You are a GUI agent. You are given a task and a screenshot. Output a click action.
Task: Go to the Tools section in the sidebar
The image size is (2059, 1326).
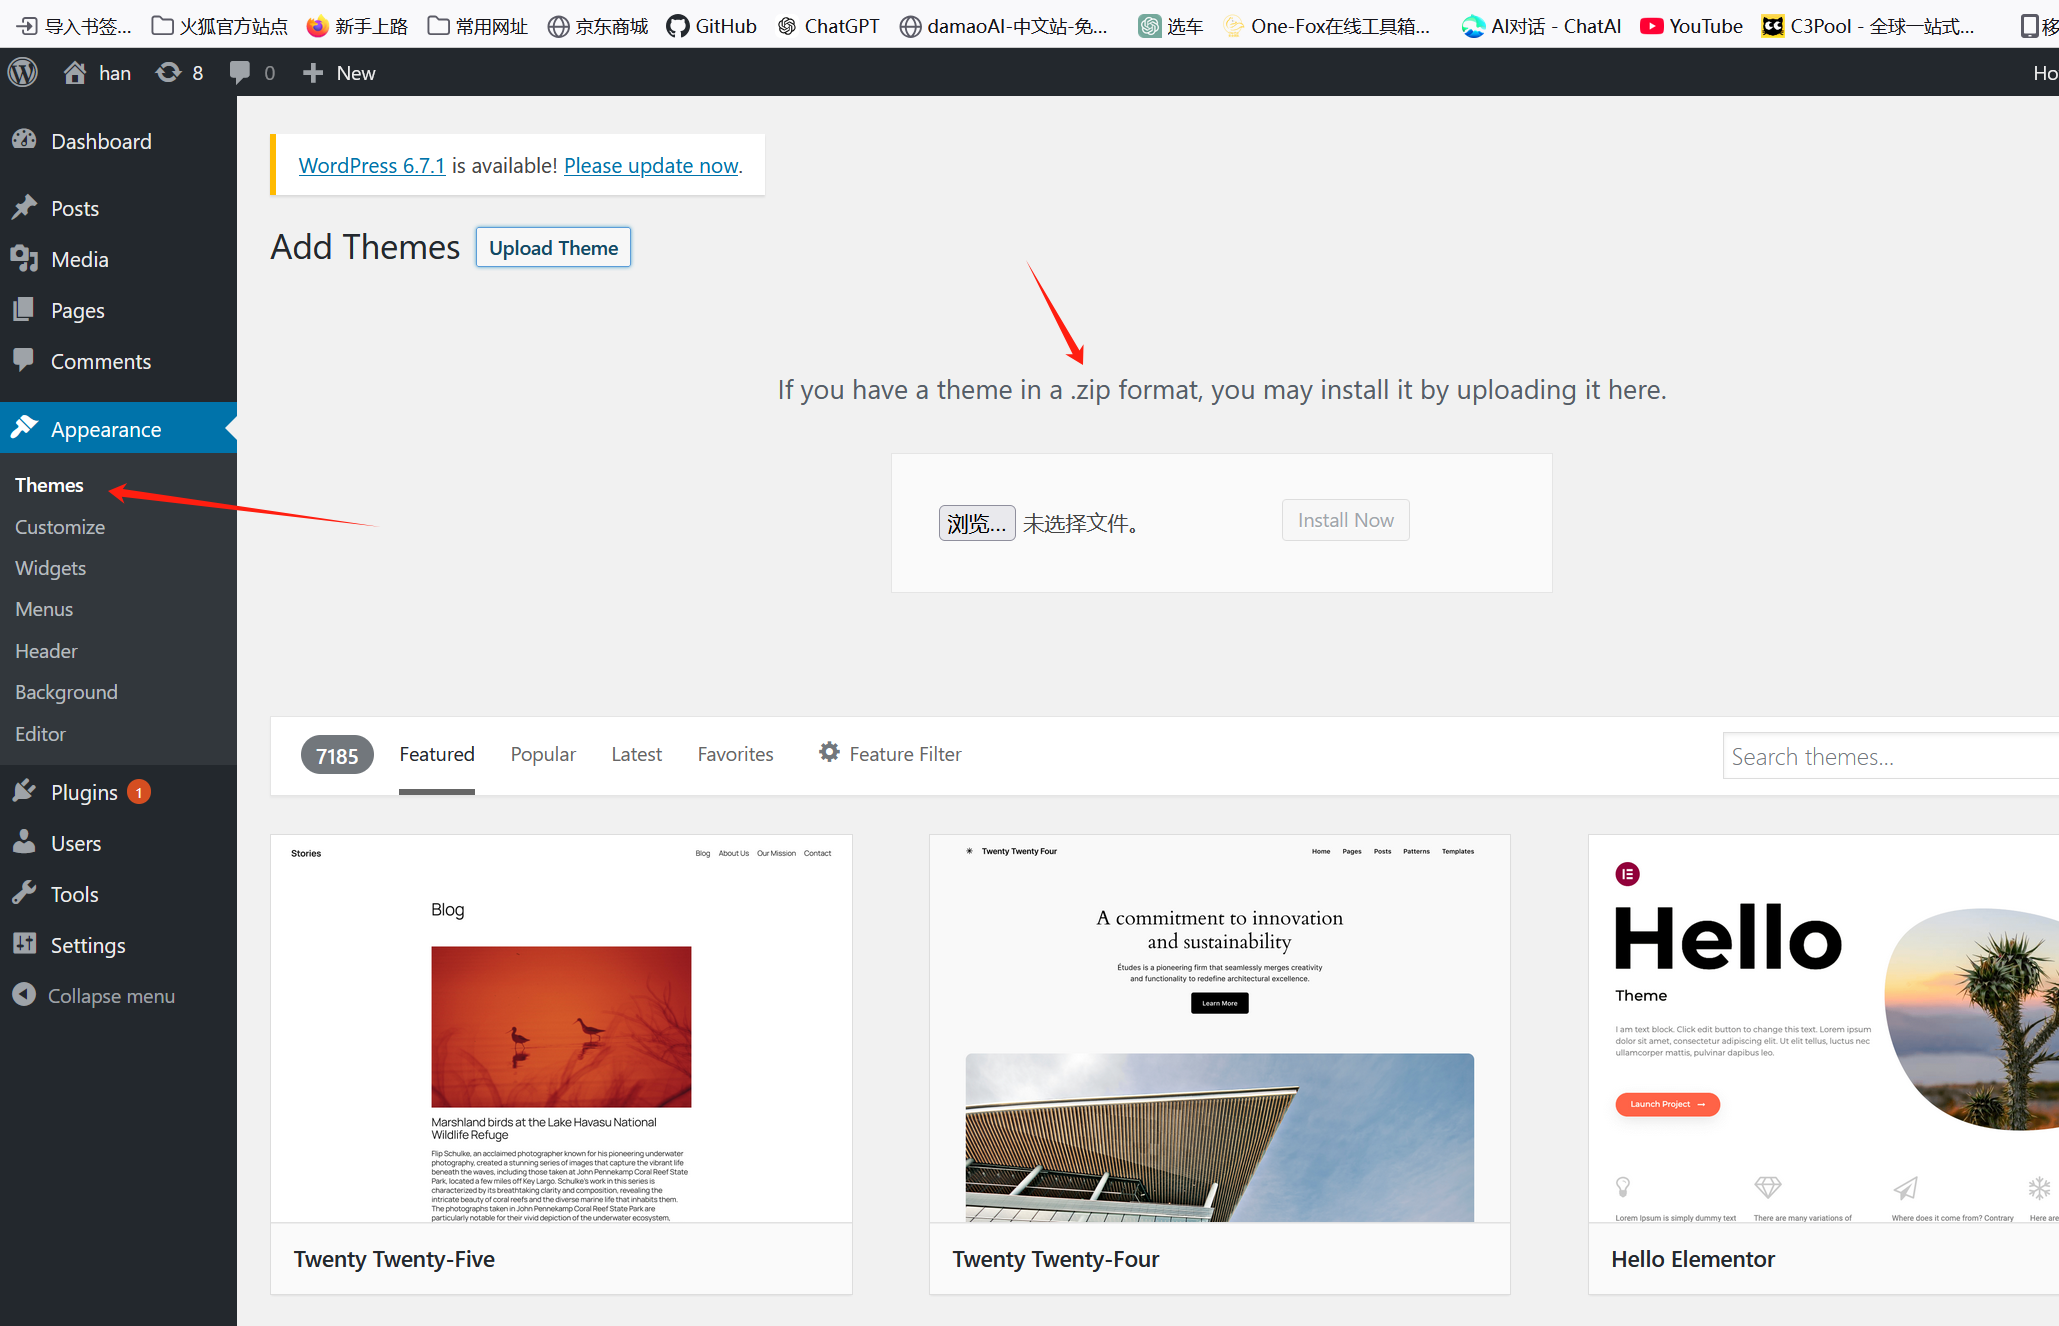pyautogui.click(x=74, y=894)
